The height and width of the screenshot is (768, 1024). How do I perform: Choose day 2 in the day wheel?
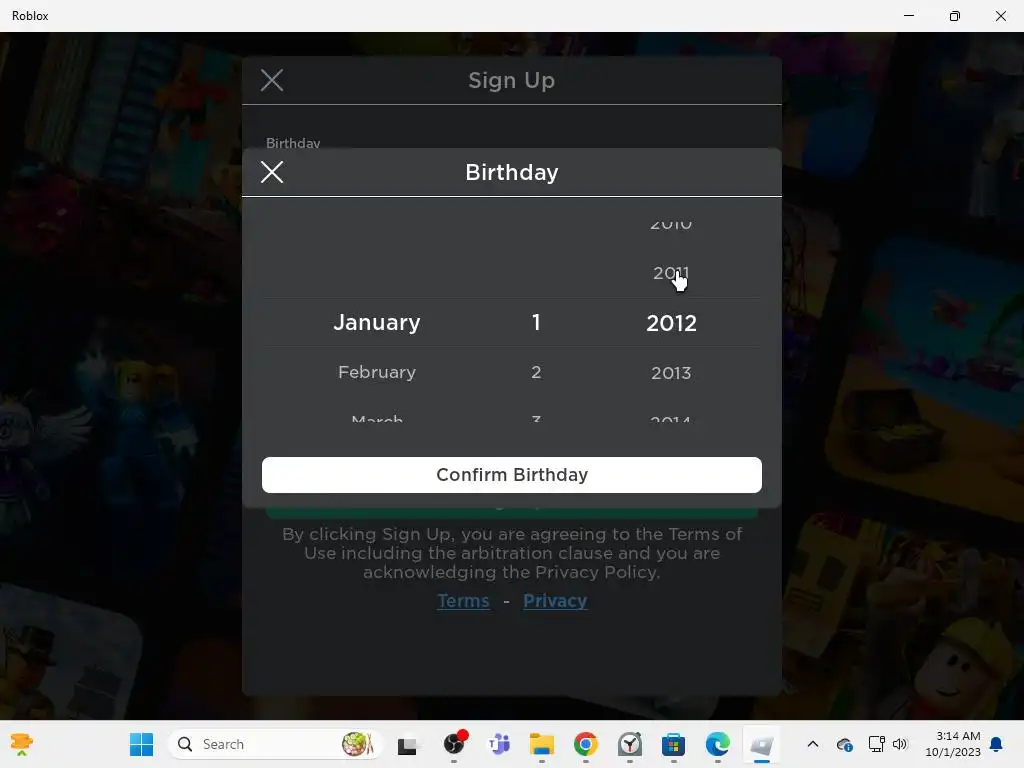[x=536, y=372]
